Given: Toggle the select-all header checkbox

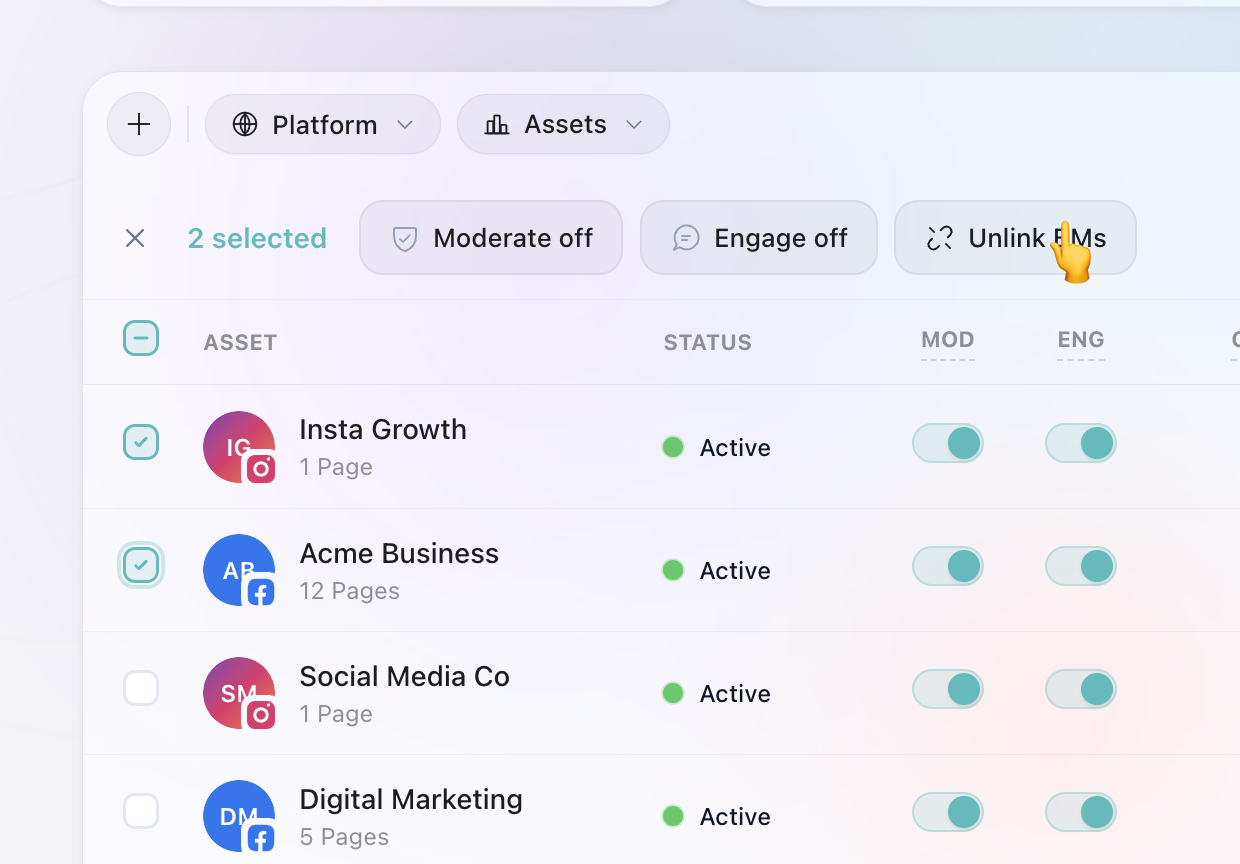Looking at the screenshot, I should pyautogui.click(x=141, y=338).
